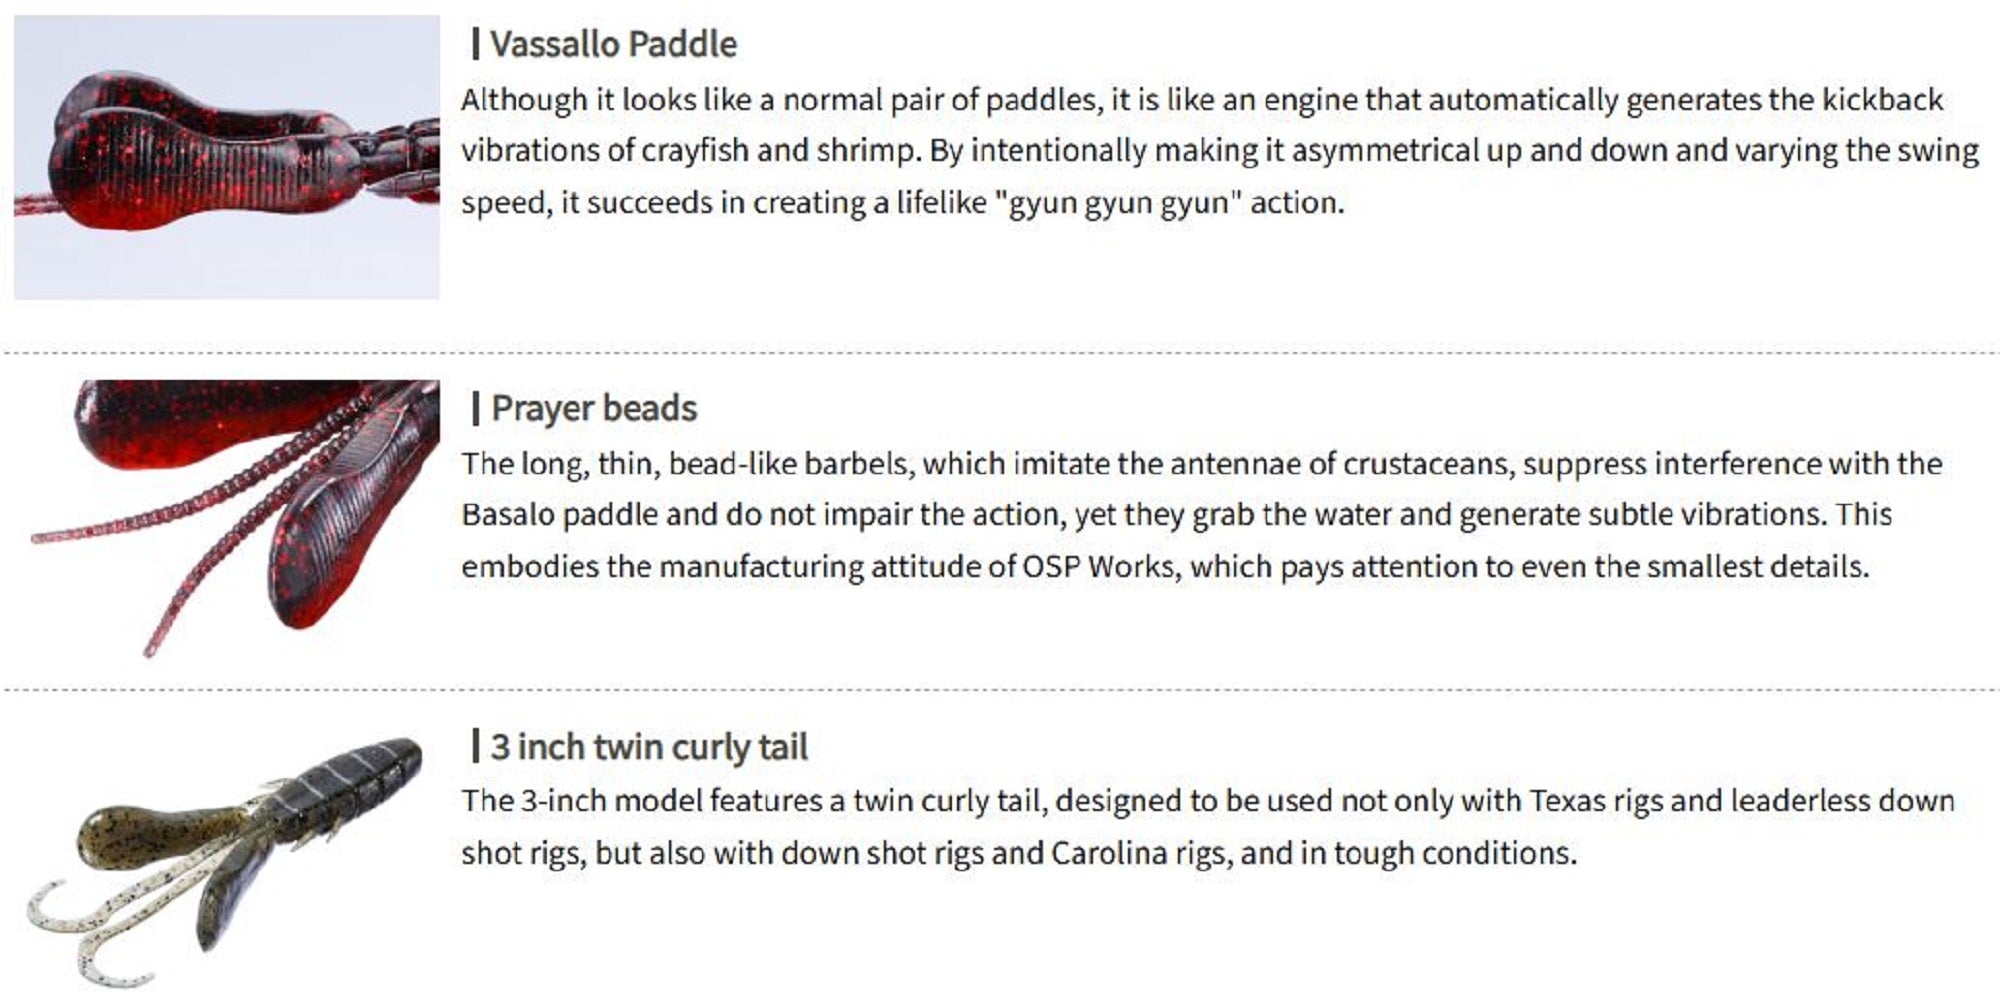
Task: Click the bar marker before "Vassallo Paddle"
Action: (475, 44)
